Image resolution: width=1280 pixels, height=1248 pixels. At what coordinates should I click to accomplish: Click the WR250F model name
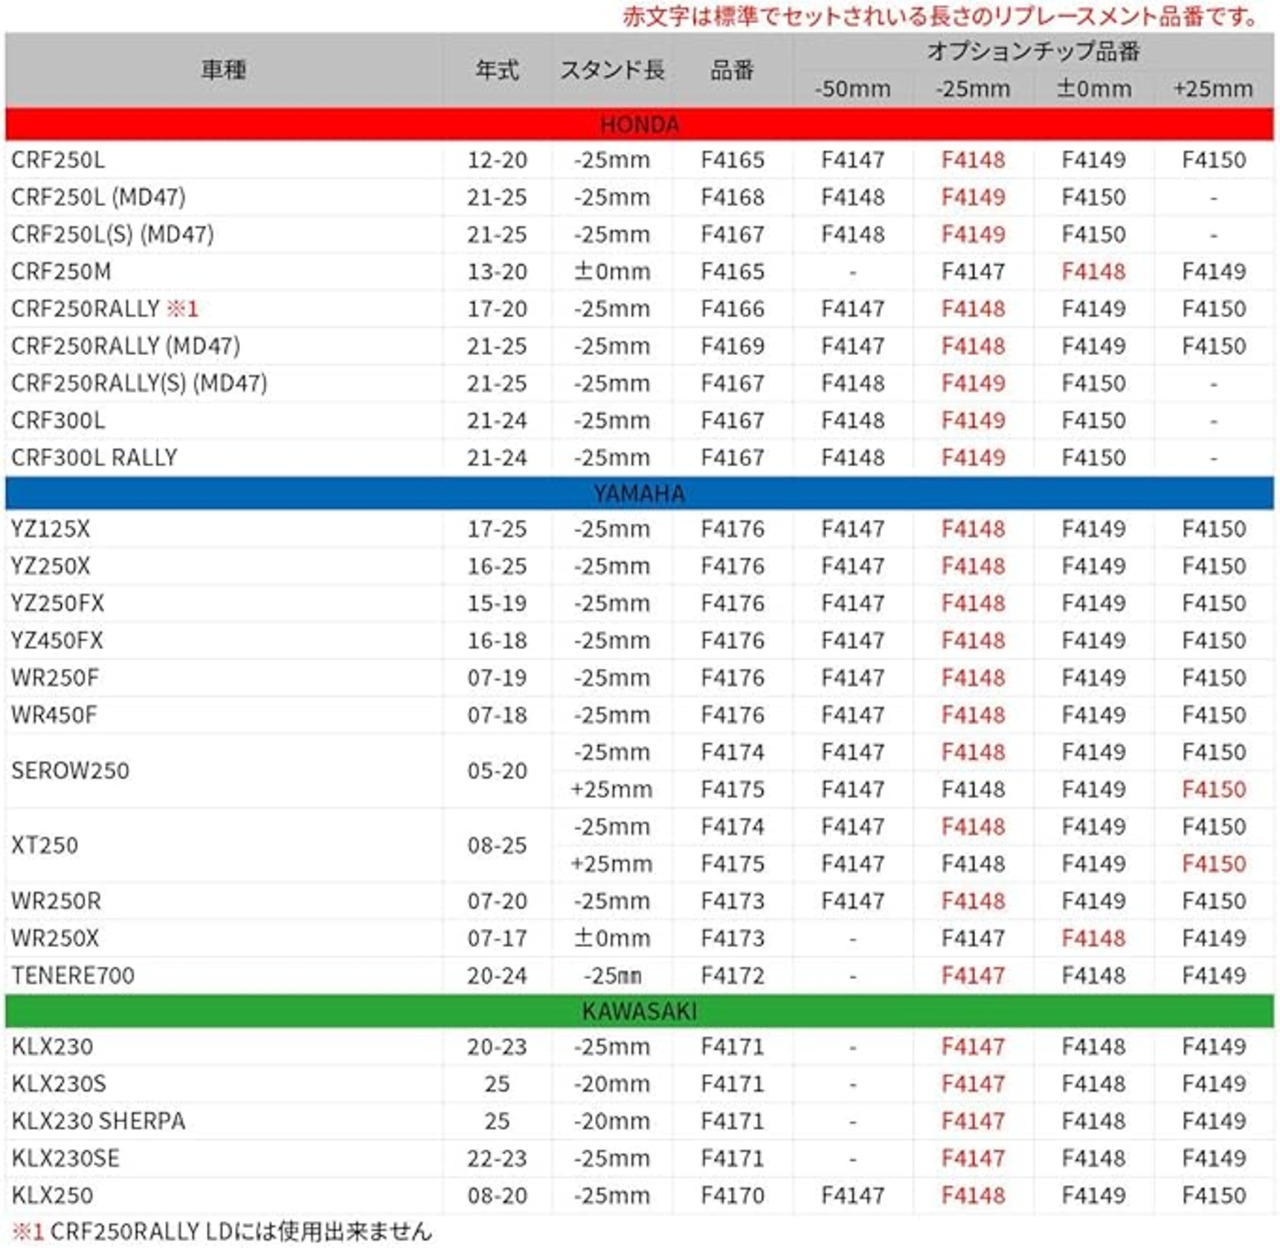pos(55,677)
